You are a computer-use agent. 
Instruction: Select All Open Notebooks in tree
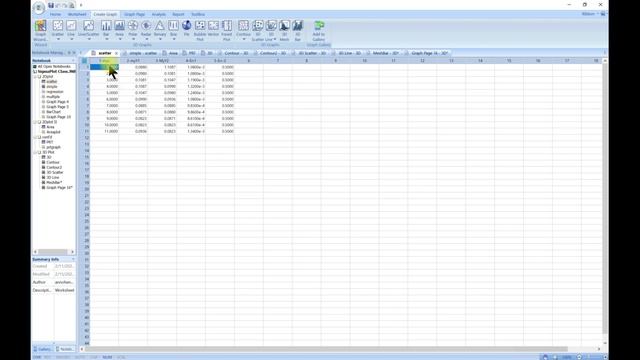point(53,66)
